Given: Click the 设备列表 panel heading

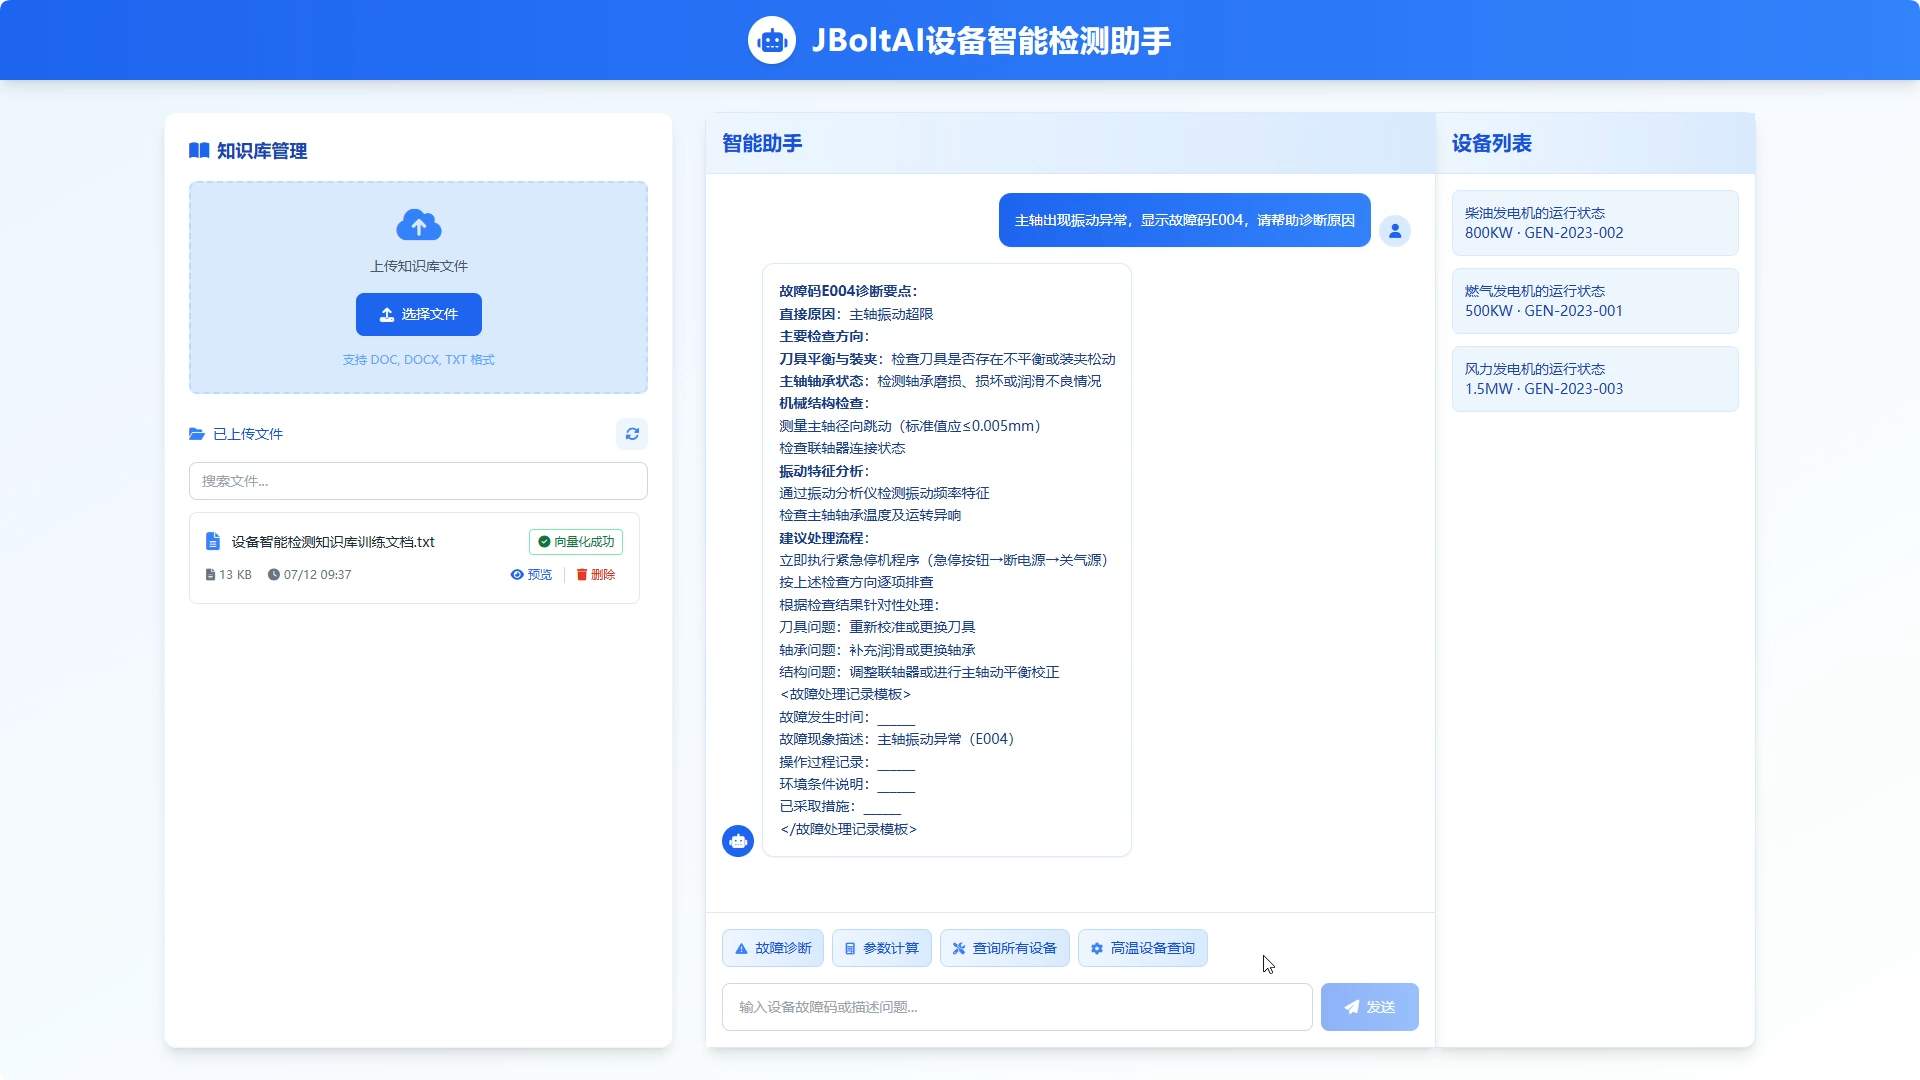Looking at the screenshot, I should [1491, 143].
